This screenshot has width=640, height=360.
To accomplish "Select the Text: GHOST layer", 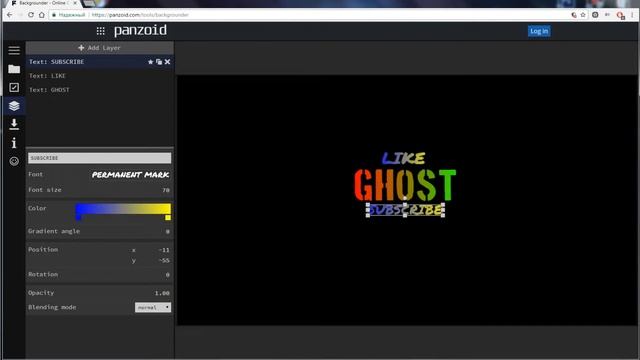I will point(100,90).
